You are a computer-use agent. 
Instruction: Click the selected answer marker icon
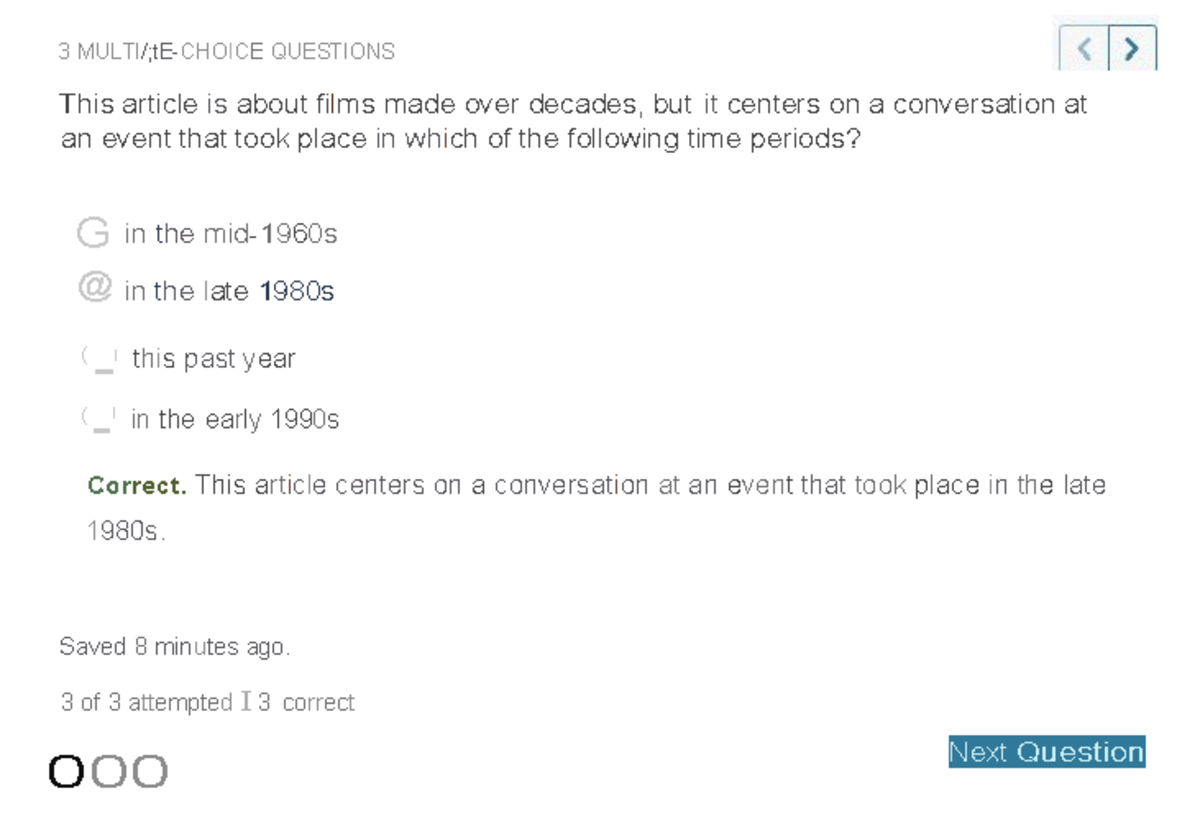tap(95, 290)
